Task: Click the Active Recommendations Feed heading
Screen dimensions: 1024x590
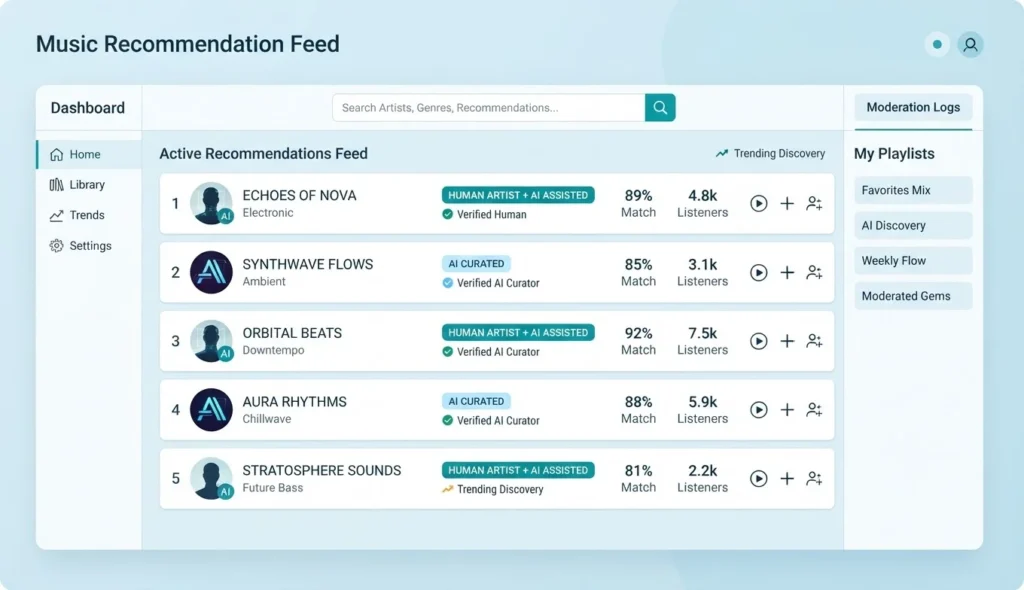Action: (x=263, y=154)
